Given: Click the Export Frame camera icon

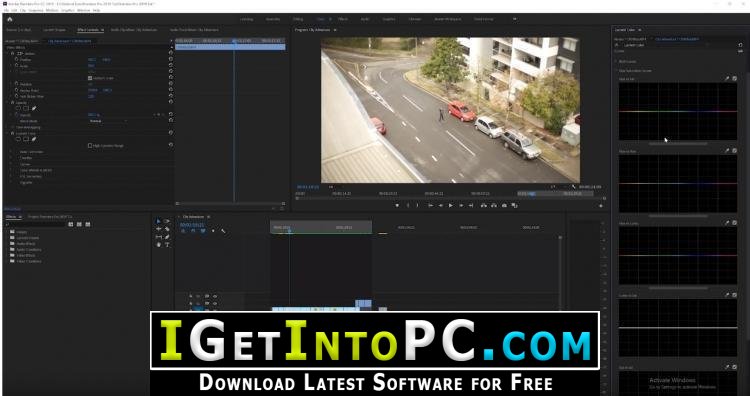Looking at the screenshot, I should click(504, 205).
